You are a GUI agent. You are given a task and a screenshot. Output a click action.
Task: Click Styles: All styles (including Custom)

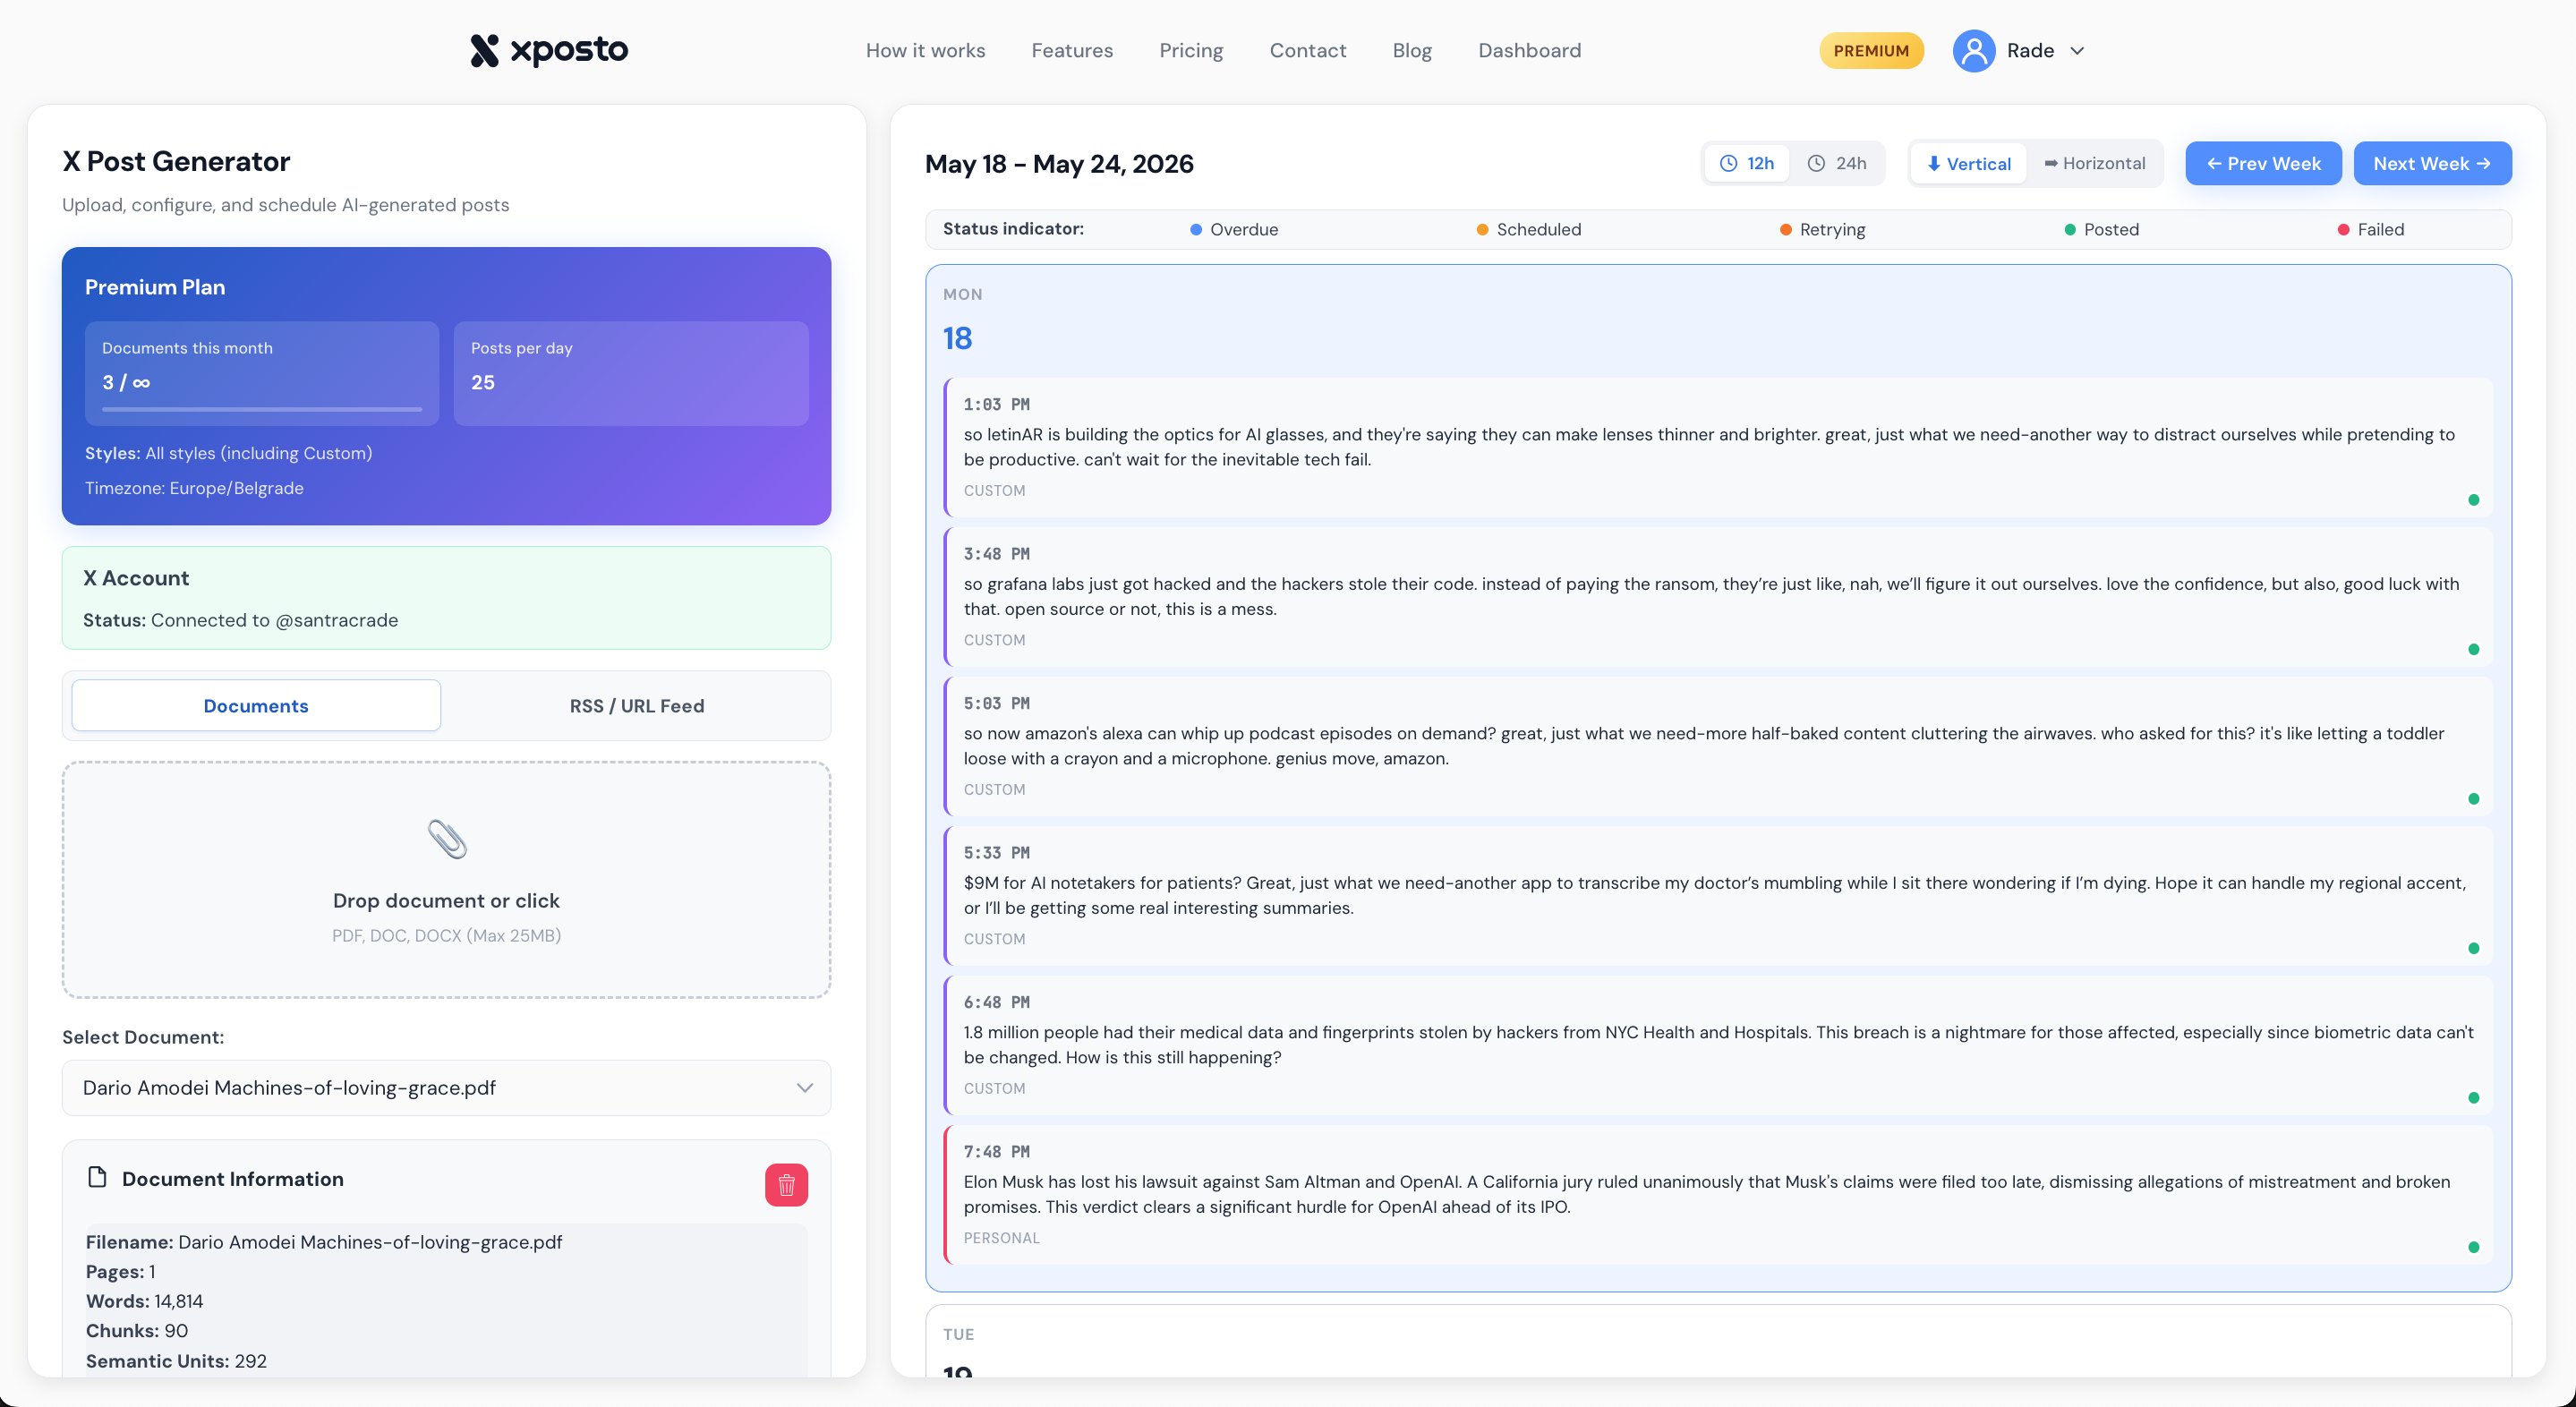point(228,452)
